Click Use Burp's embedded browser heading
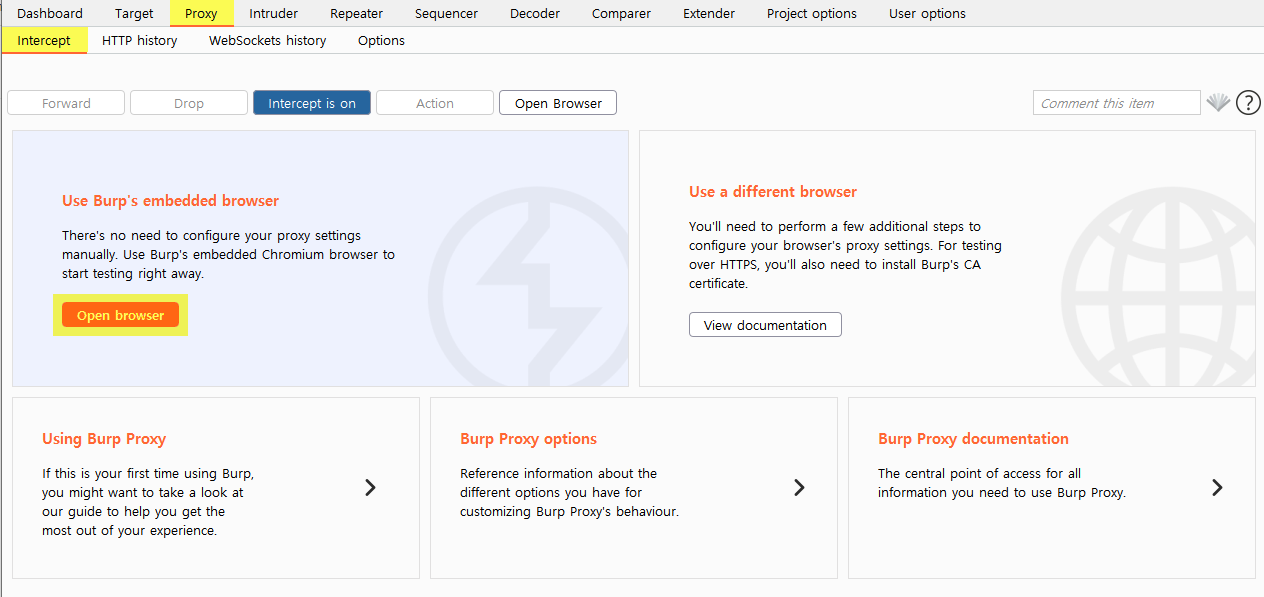 coord(170,201)
